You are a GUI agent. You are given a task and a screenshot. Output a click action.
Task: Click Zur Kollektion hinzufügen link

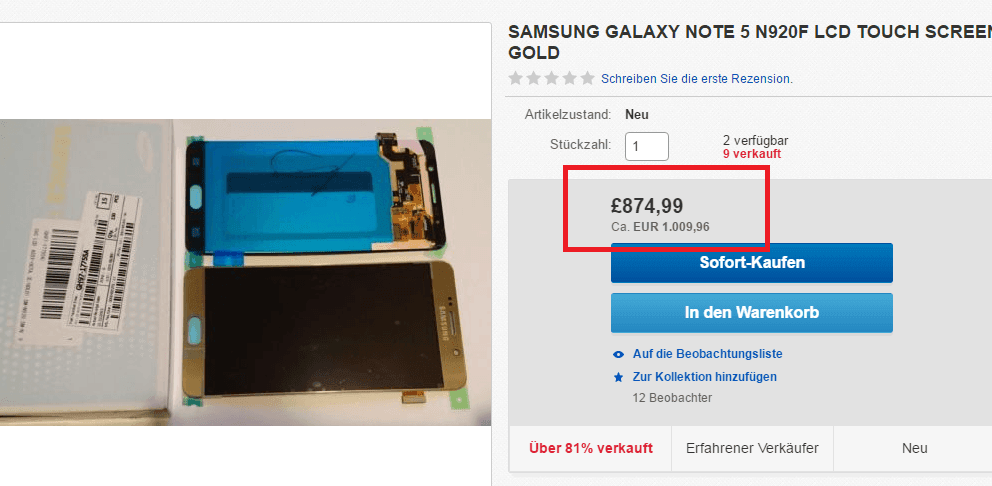pyautogui.click(x=705, y=377)
